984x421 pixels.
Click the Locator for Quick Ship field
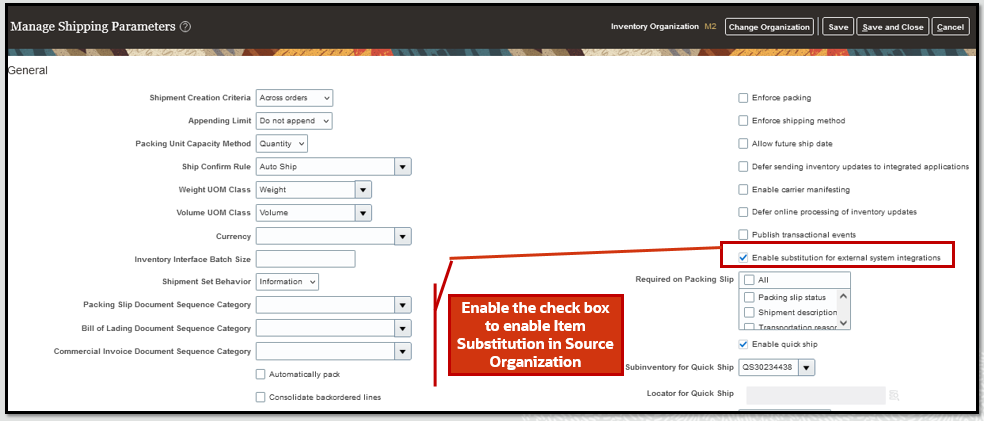coord(815,395)
